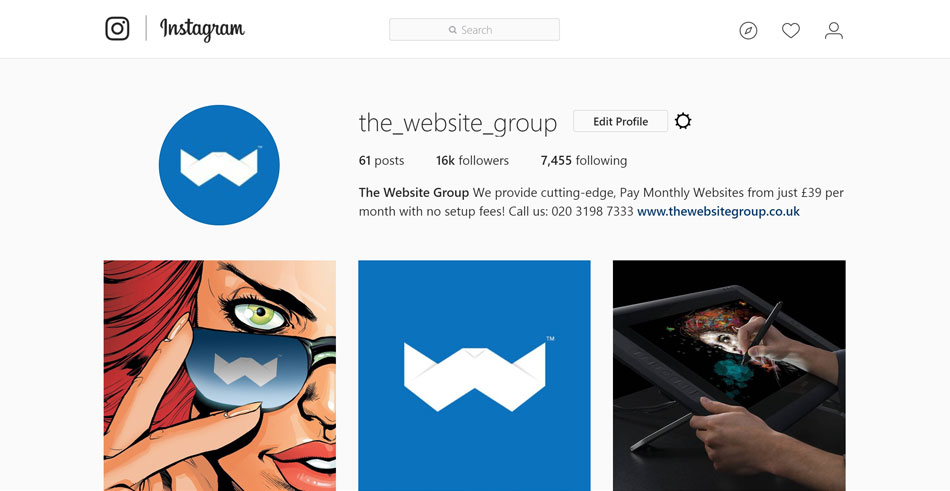950x491 pixels.
Task: Open the activity heart icon
Action: 791,30
